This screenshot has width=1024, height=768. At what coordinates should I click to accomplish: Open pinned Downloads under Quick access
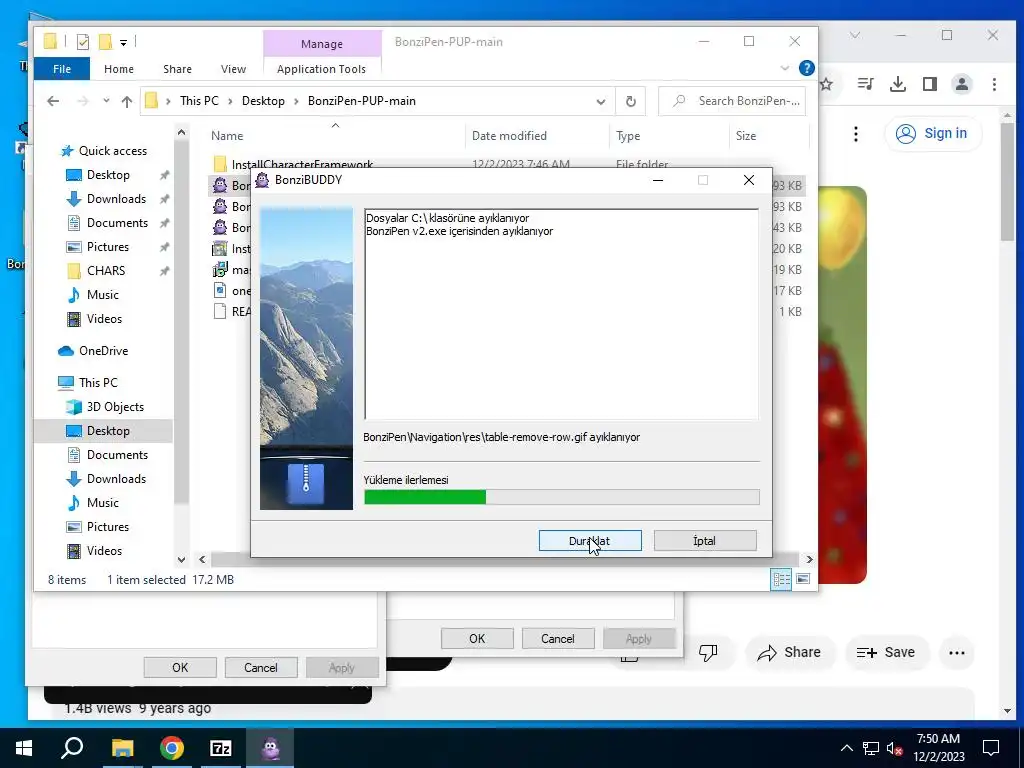(x=116, y=199)
